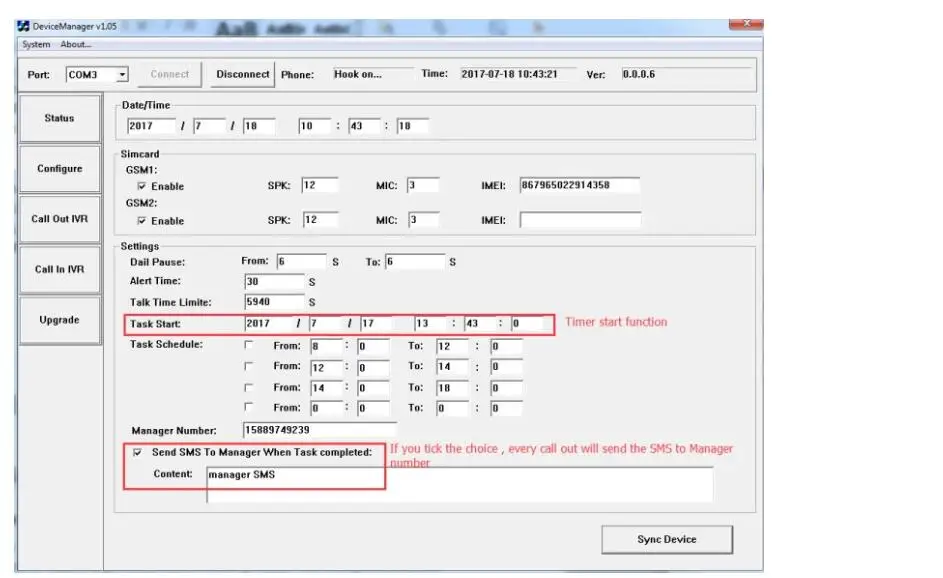943x578 pixels.
Task: Click the Sync Device button
Action: click(x=666, y=540)
